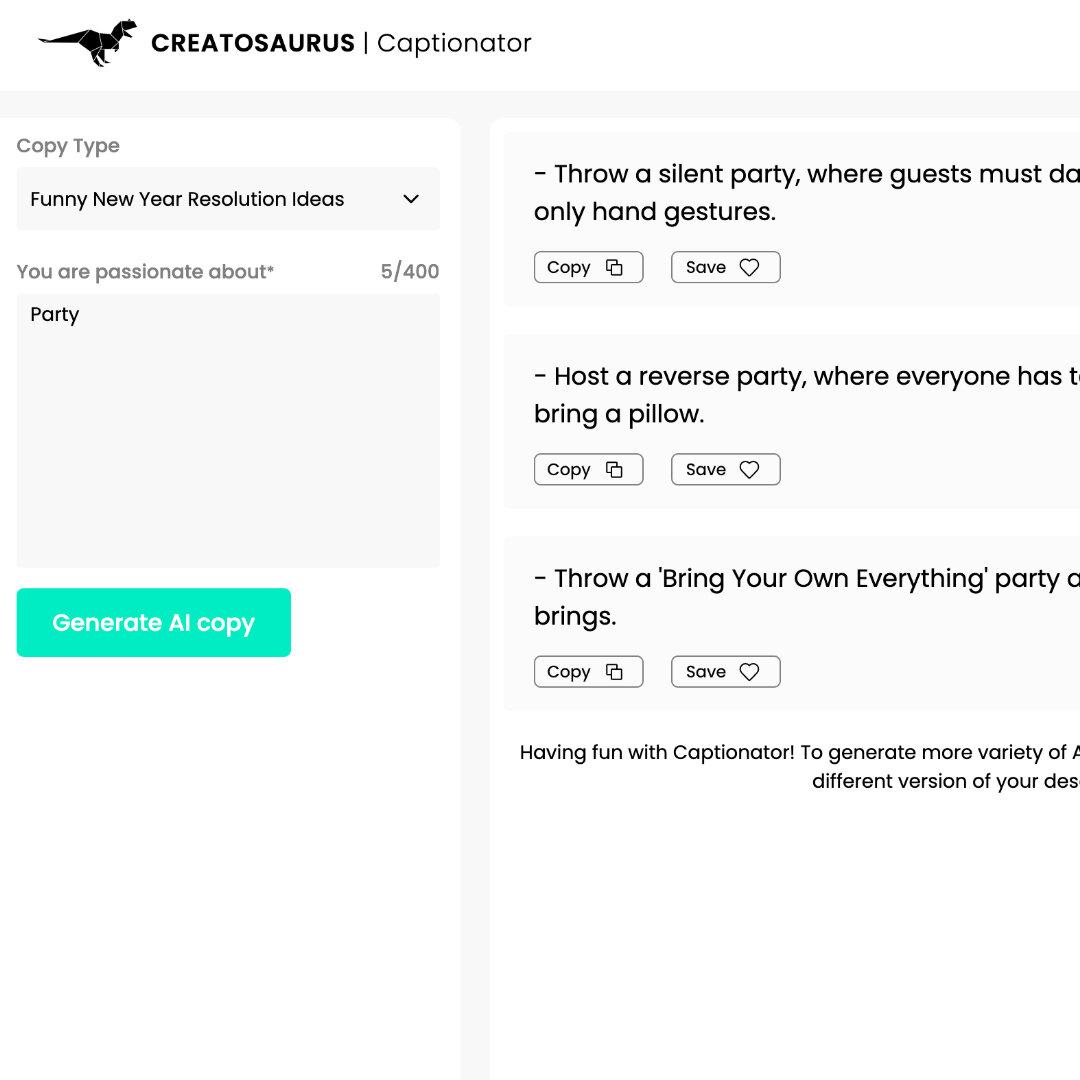Image resolution: width=1080 pixels, height=1080 pixels.
Task: Copy the Bring Your Own Everything caption
Action: point(588,672)
